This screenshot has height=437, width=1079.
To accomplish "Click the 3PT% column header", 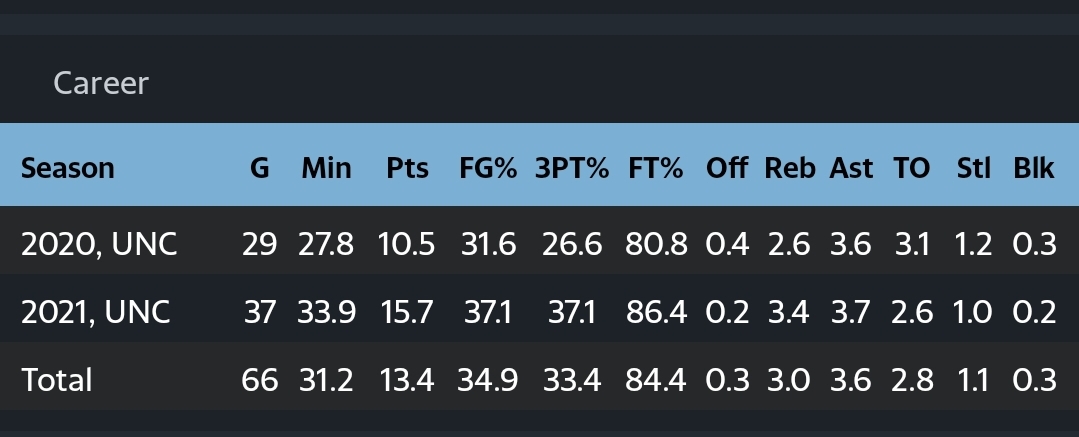I will click(572, 168).
